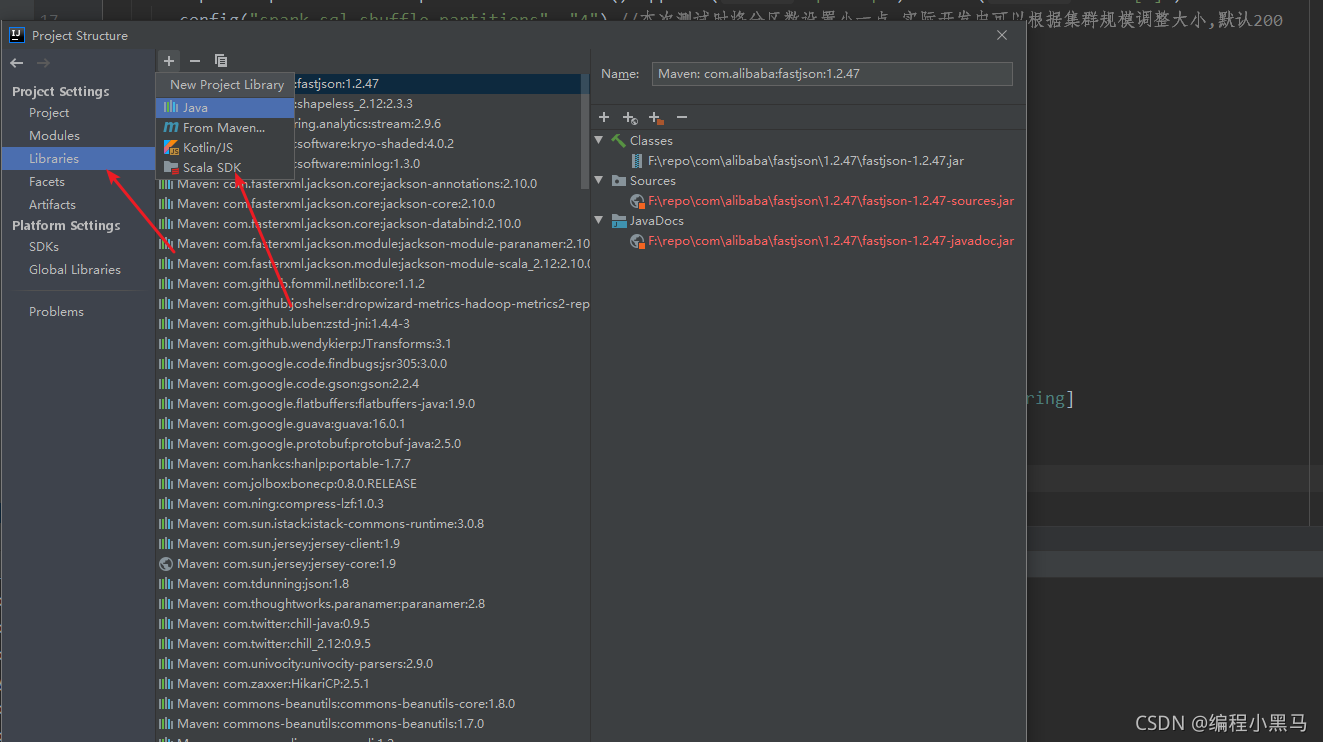This screenshot has height=742, width=1323.
Task: Select fastjson-1.2.47-sources.jar entry
Action: click(831, 200)
